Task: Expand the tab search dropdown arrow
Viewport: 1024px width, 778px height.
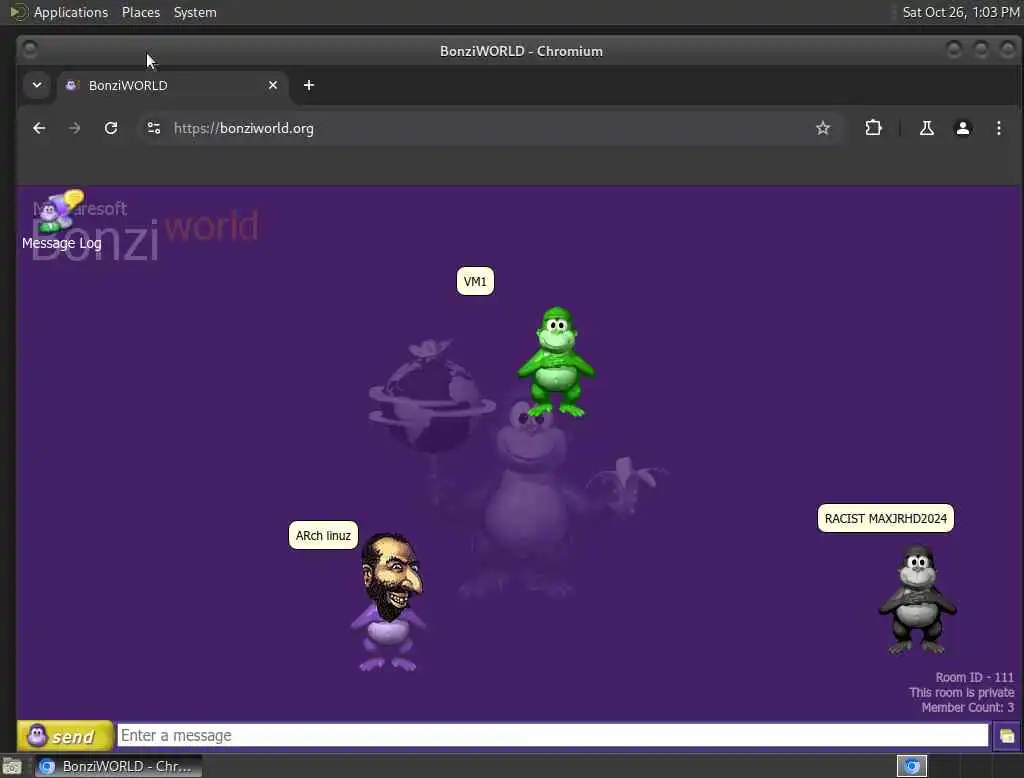Action: [x=37, y=85]
